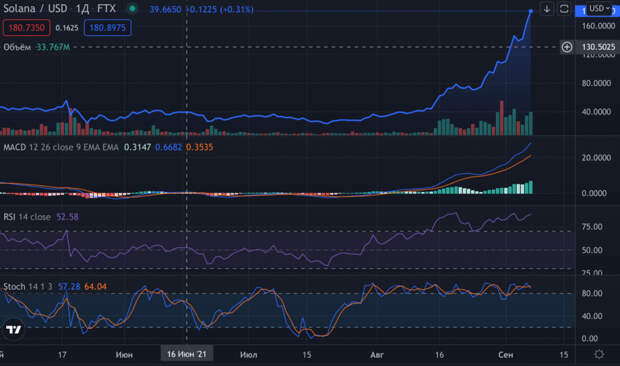Screen dimensions: 620x366
Task: Click the Stoch scale value 80.00
Action: coord(592,293)
